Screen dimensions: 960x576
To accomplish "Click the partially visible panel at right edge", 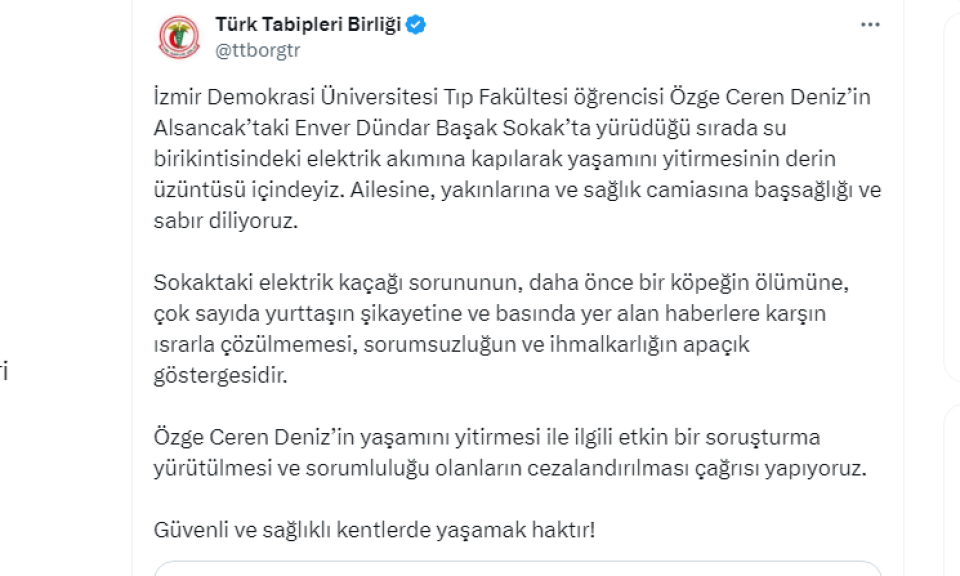I will 953,196.
